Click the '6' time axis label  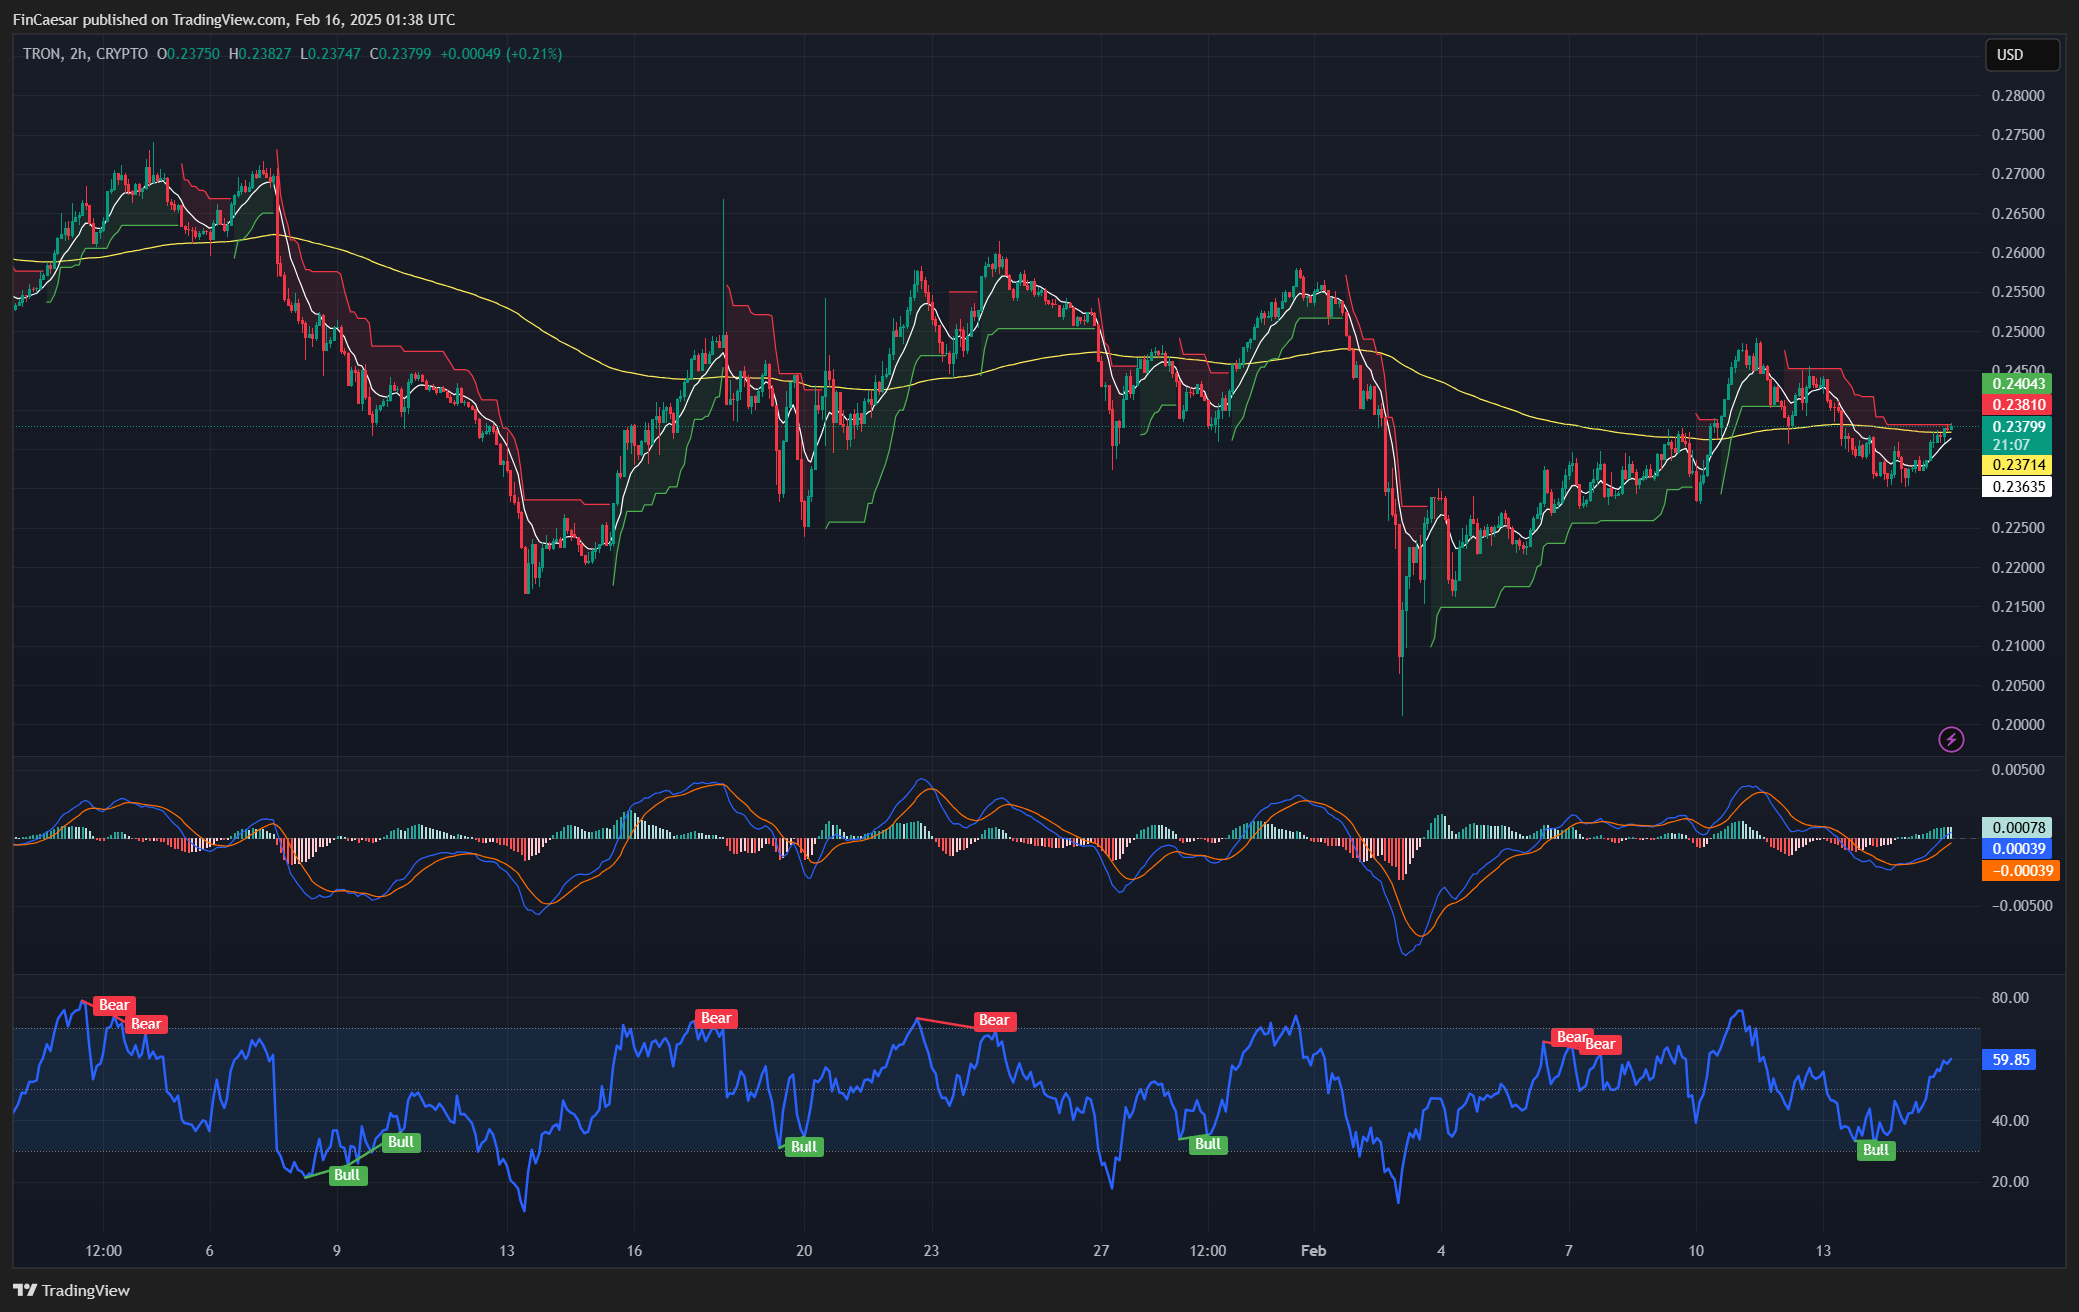point(209,1251)
